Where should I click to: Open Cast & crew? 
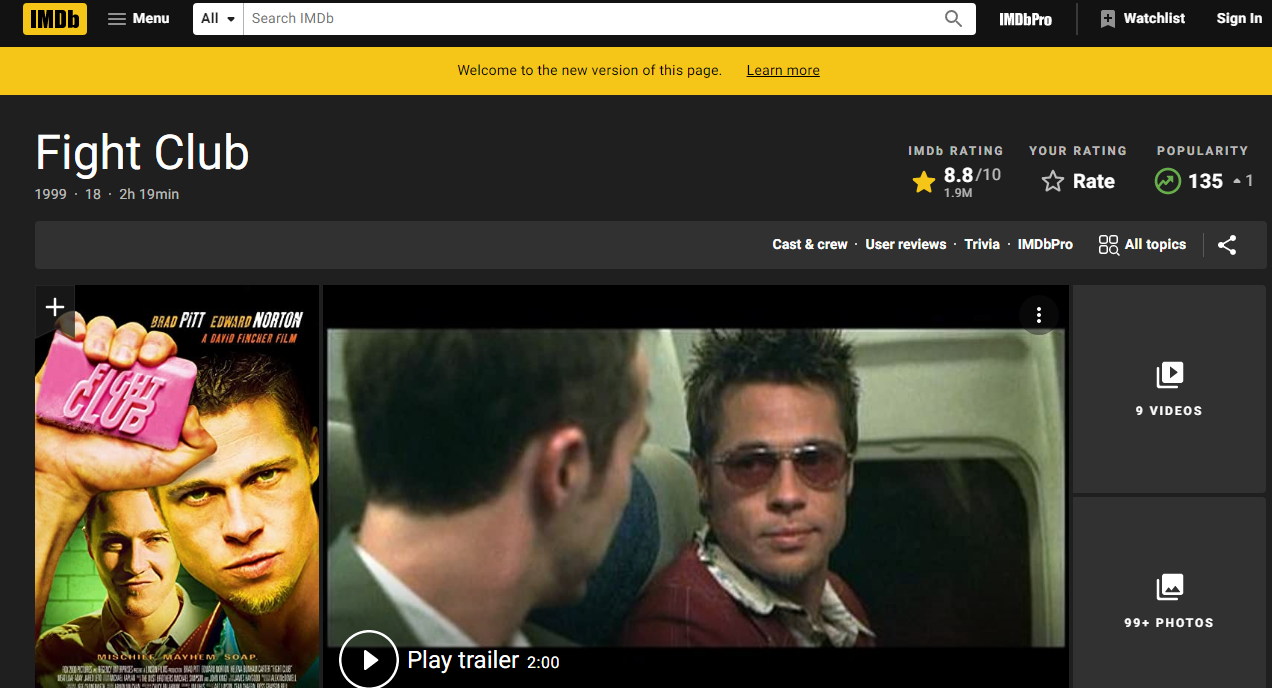pyautogui.click(x=810, y=244)
